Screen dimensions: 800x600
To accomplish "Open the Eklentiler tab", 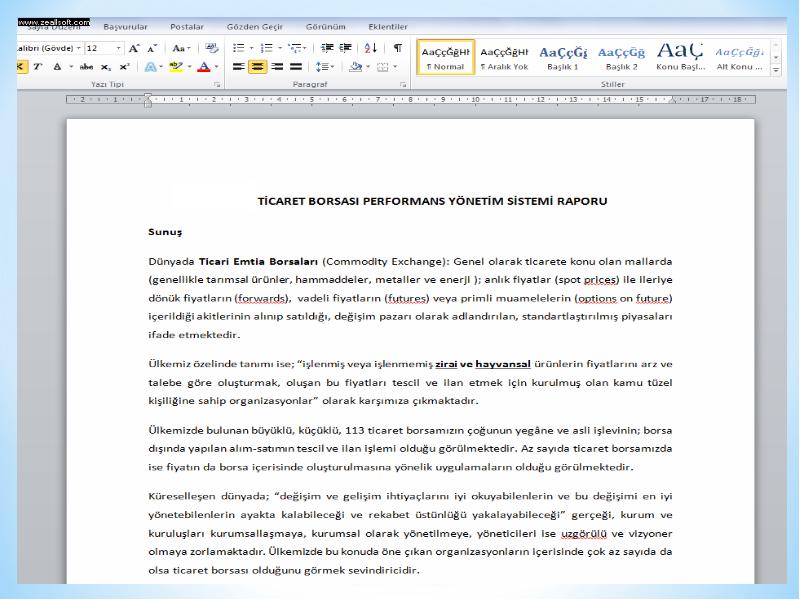I will [388, 27].
